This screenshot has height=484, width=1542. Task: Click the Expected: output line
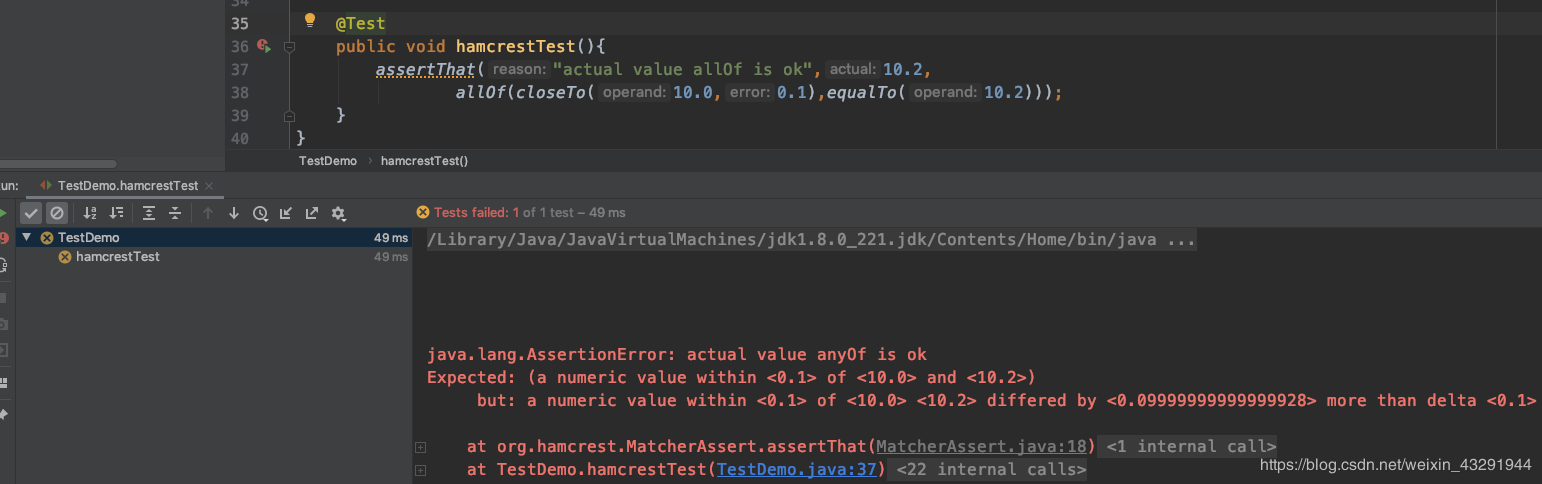click(x=731, y=377)
